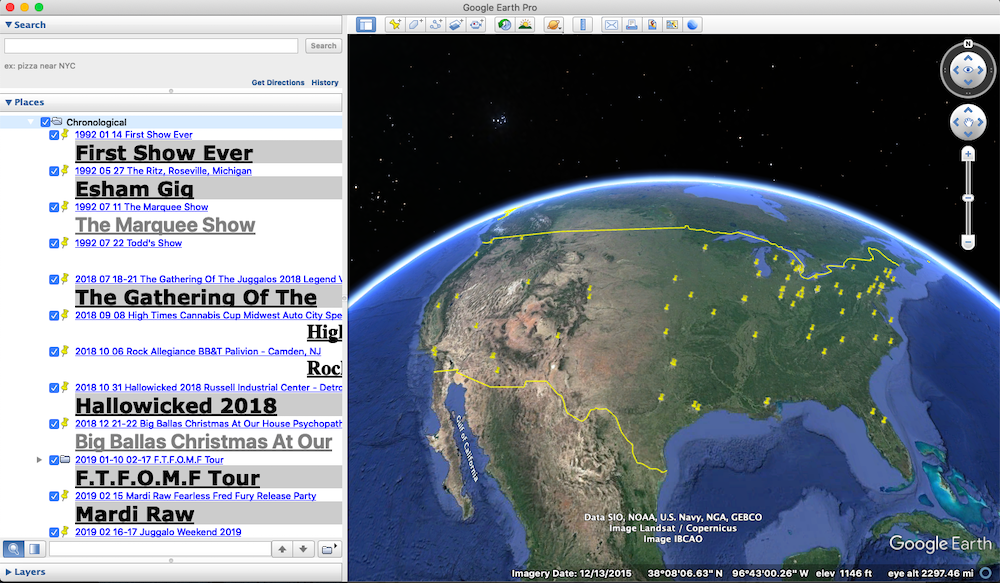Uncheck Rock Allegiance Camden placemark
The image size is (1000, 583).
[54, 351]
